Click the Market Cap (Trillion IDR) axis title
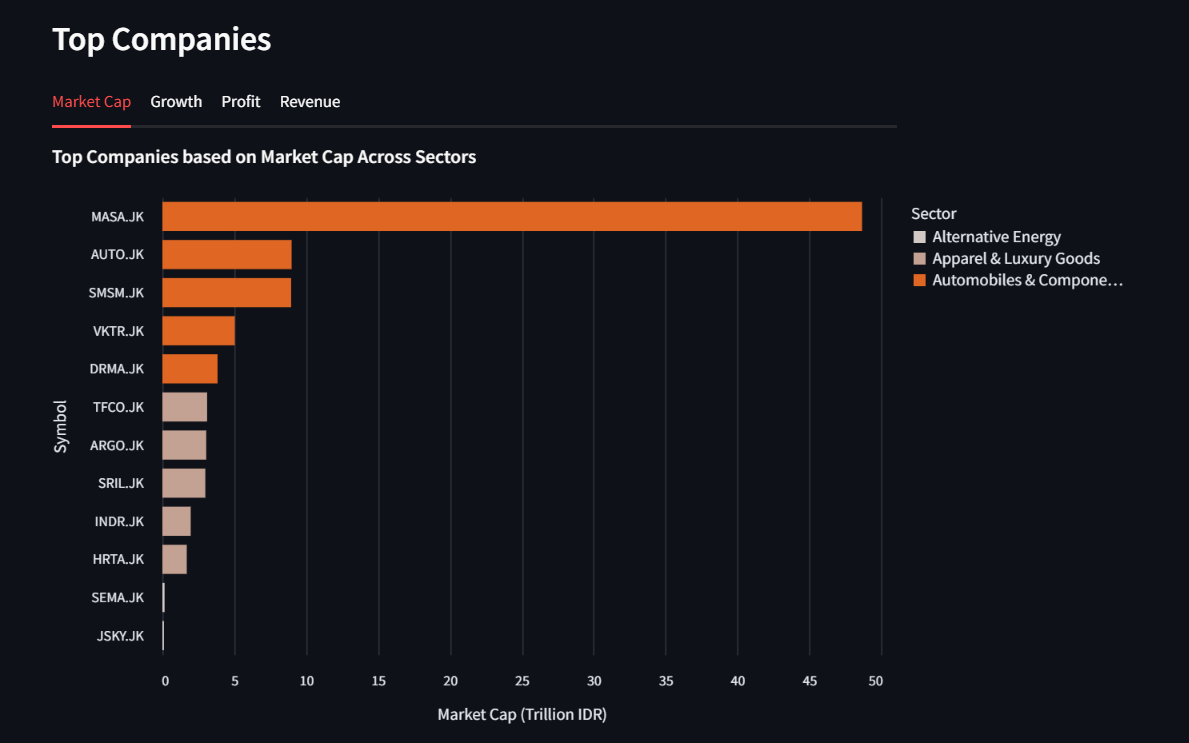The image size is (1189, 743). 522,714
